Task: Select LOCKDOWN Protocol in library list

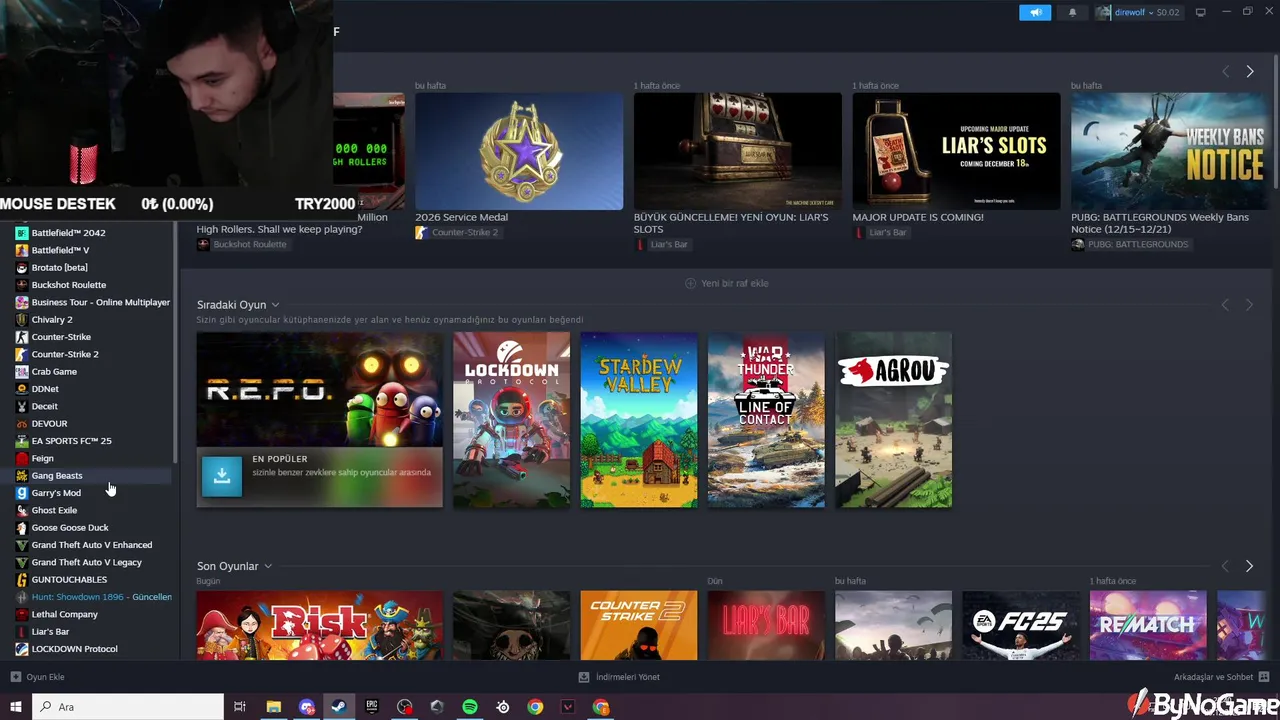Action: (74, 649)
